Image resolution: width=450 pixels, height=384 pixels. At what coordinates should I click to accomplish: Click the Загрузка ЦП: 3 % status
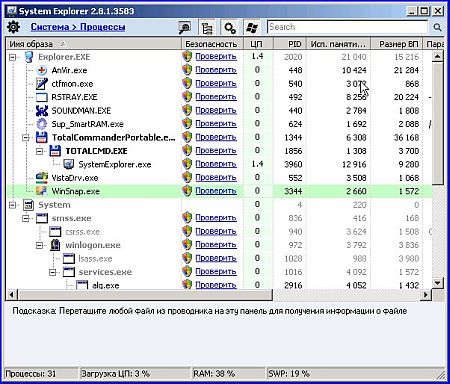point(116,374)
